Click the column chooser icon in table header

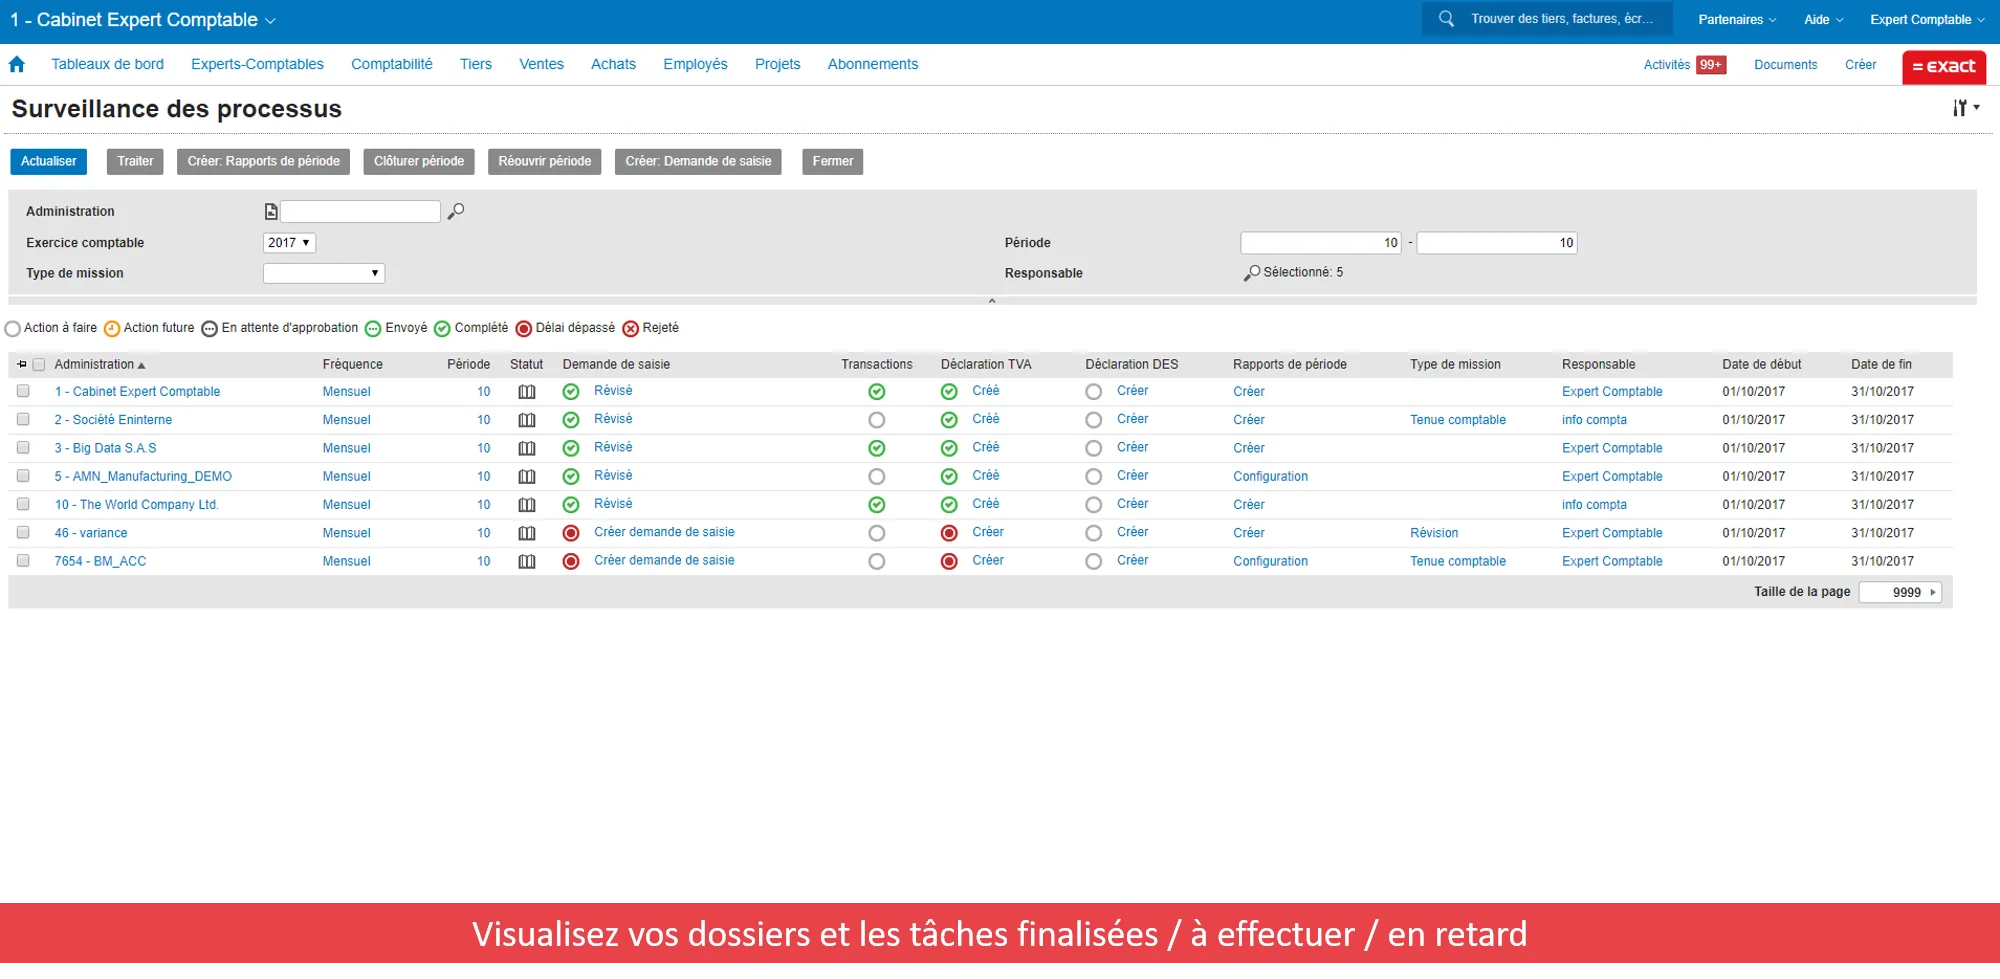pyautogui.click(x=22, y=365)
